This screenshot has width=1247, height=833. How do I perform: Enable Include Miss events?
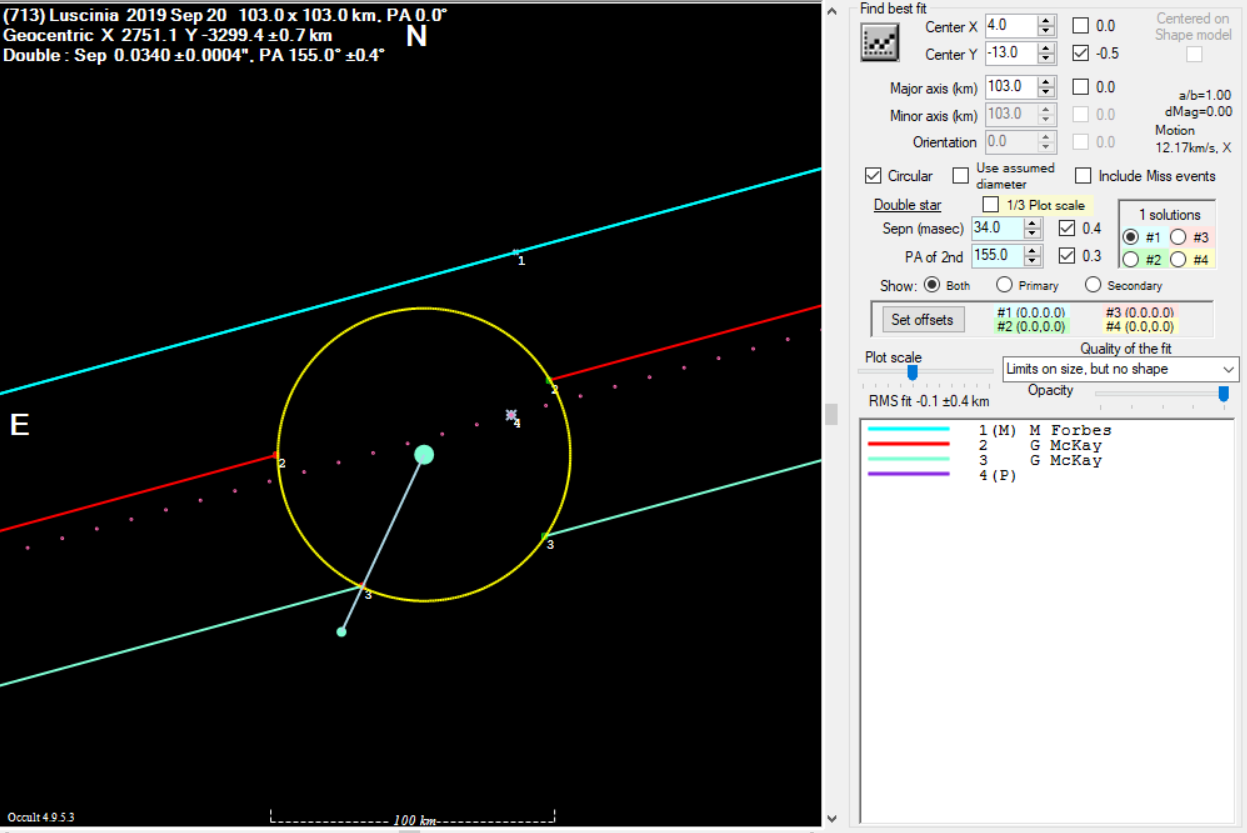[x=1083, y=176]
